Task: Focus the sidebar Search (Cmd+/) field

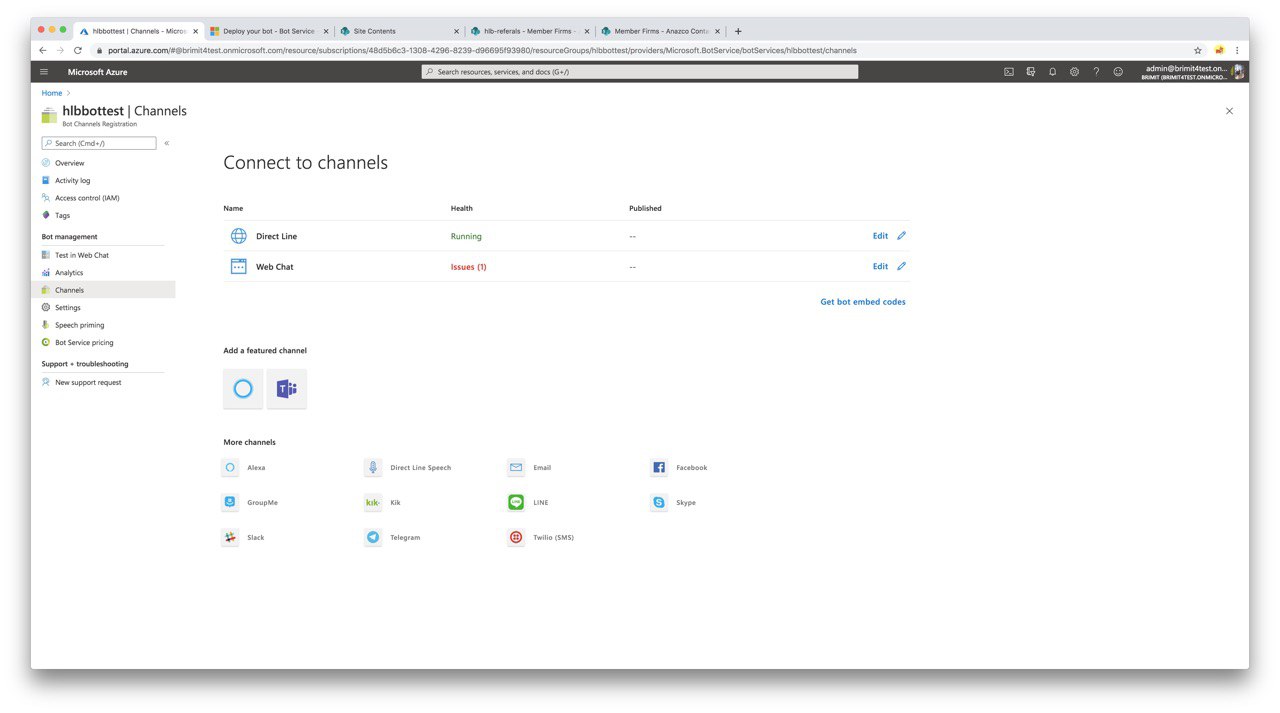Action: click(99, 143)
